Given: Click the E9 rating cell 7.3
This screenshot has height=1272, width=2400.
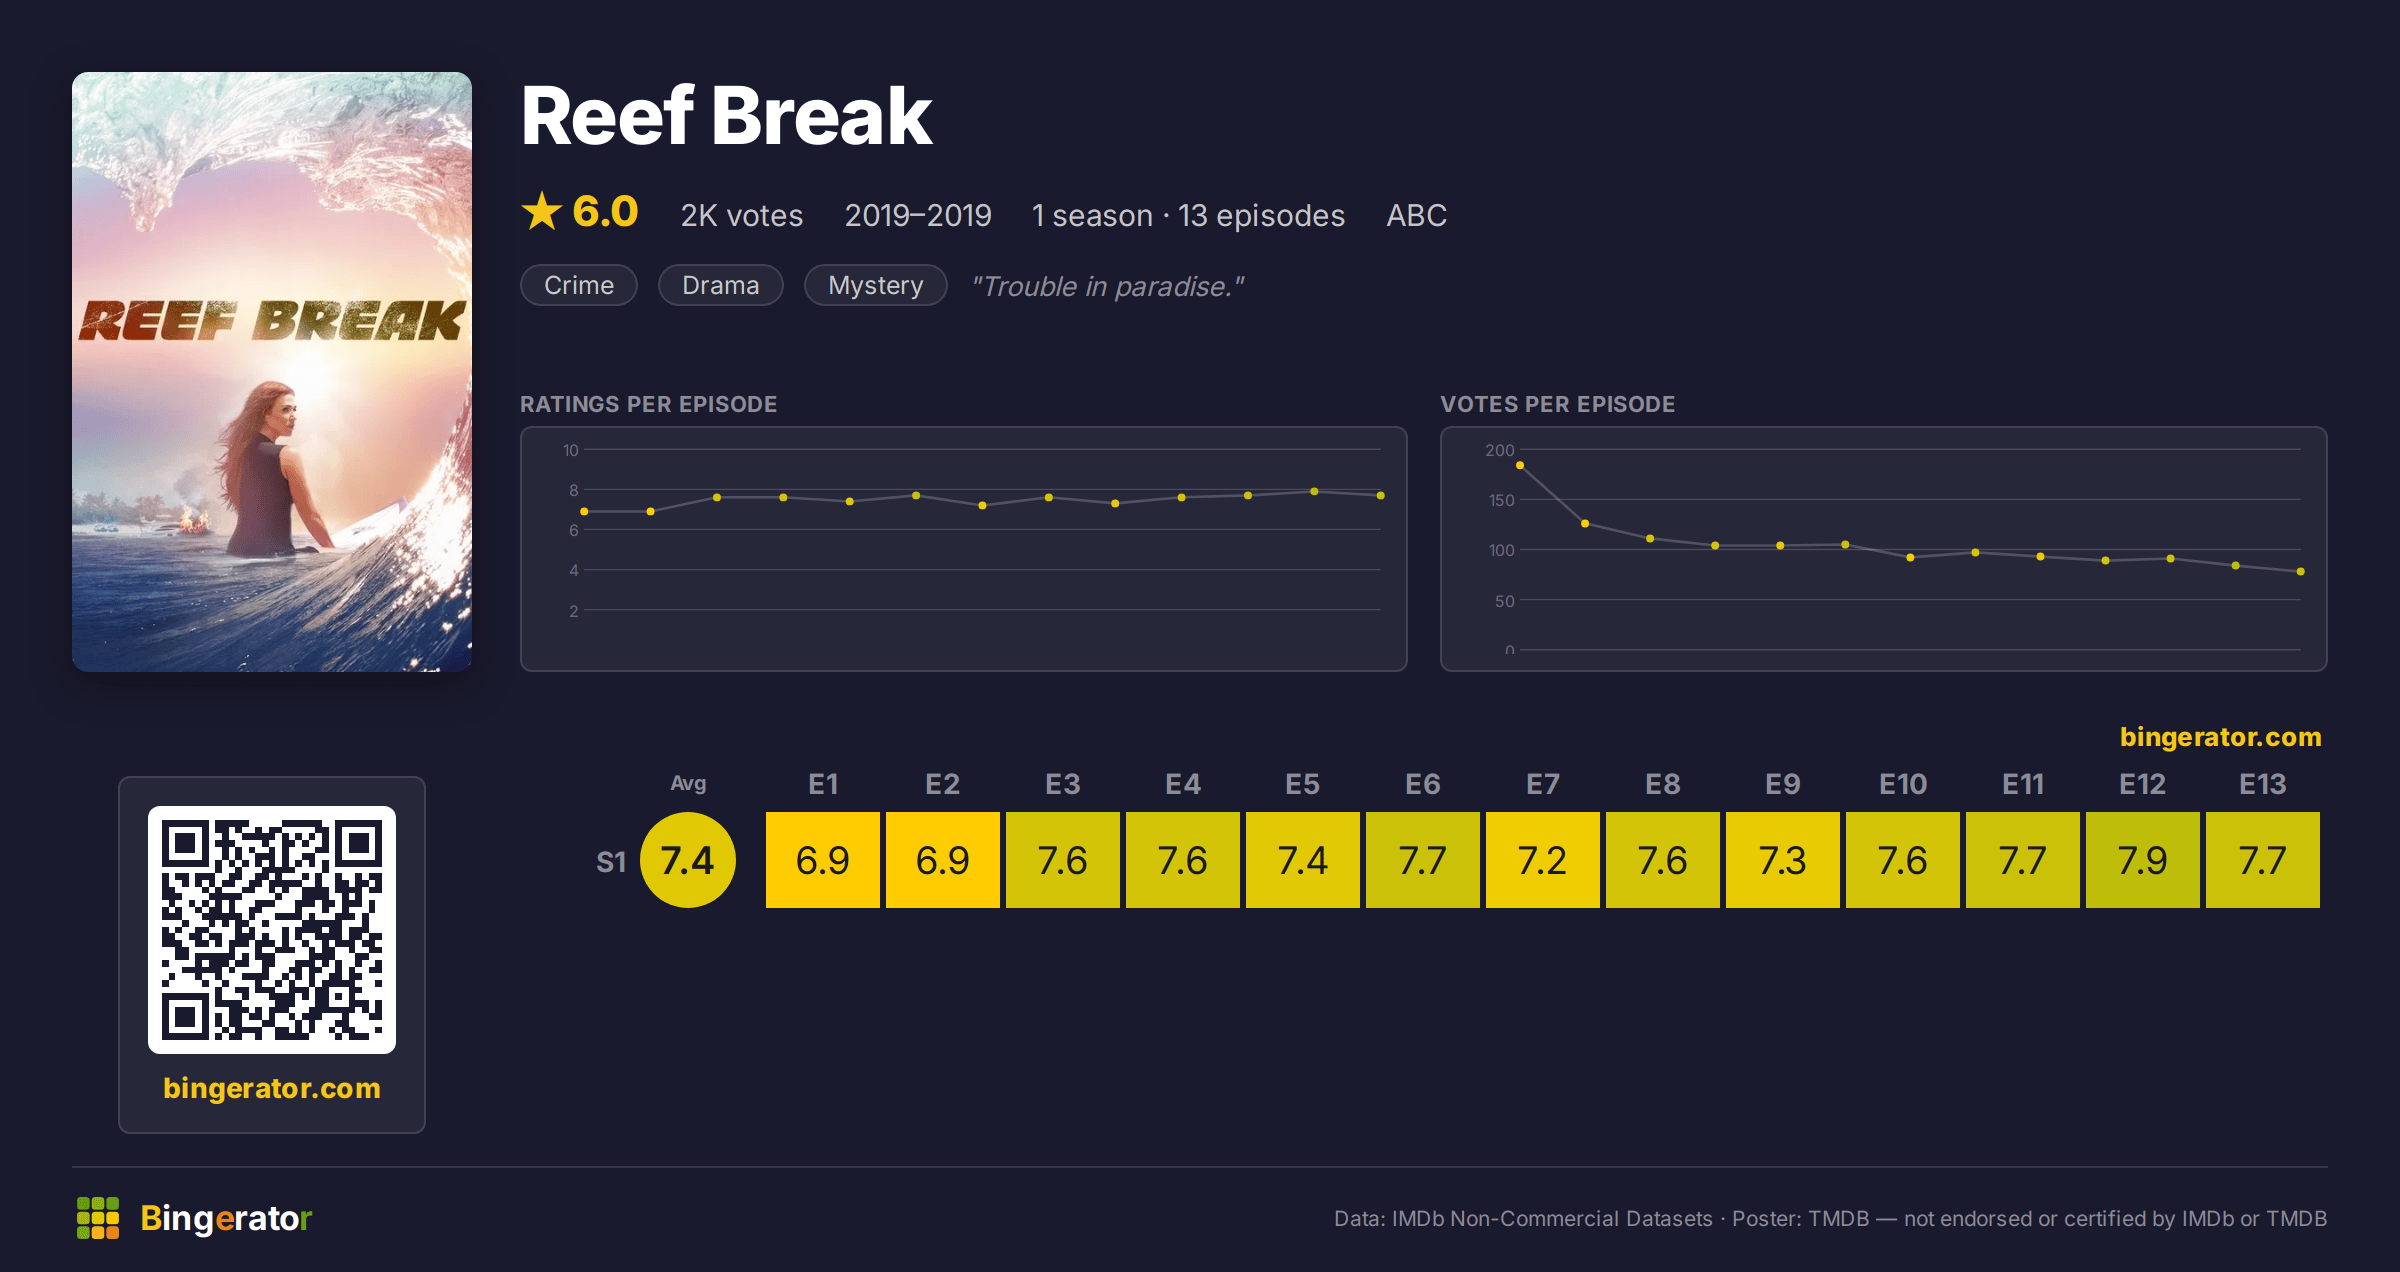Looking at the screenshot, I should [x=1783, y=860].
